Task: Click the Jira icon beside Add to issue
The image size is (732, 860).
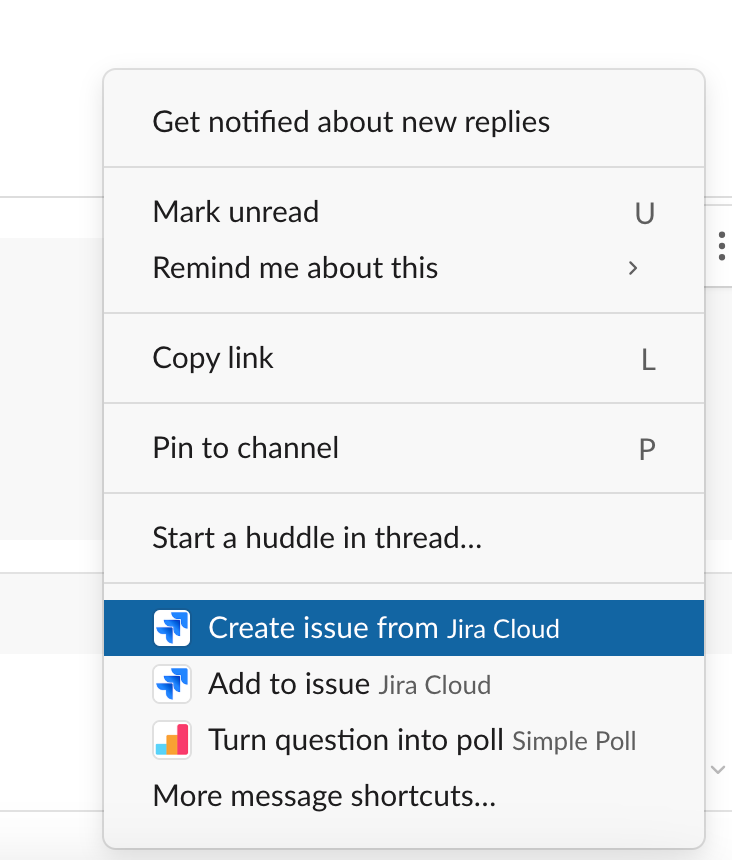Action: point(172,684)
